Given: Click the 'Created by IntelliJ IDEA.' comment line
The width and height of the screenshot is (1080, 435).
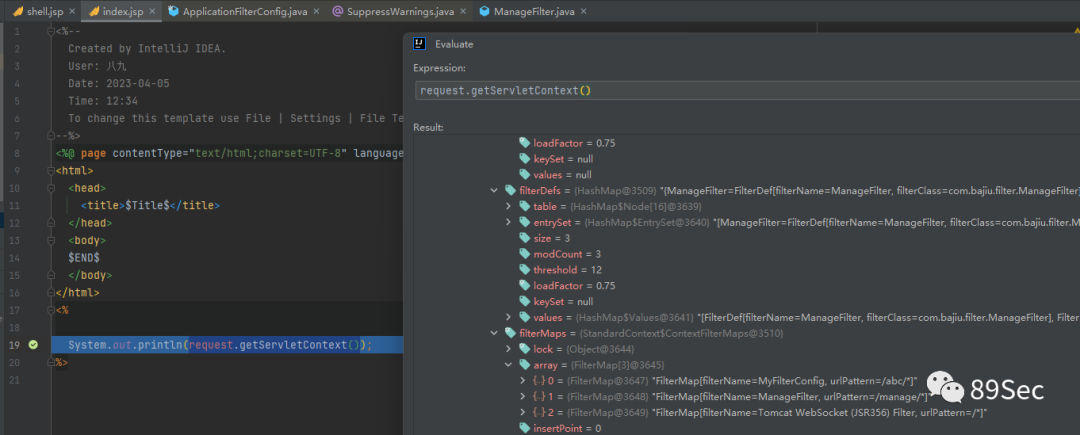Looking at the screenshot, I should click(x=147, y=49).
